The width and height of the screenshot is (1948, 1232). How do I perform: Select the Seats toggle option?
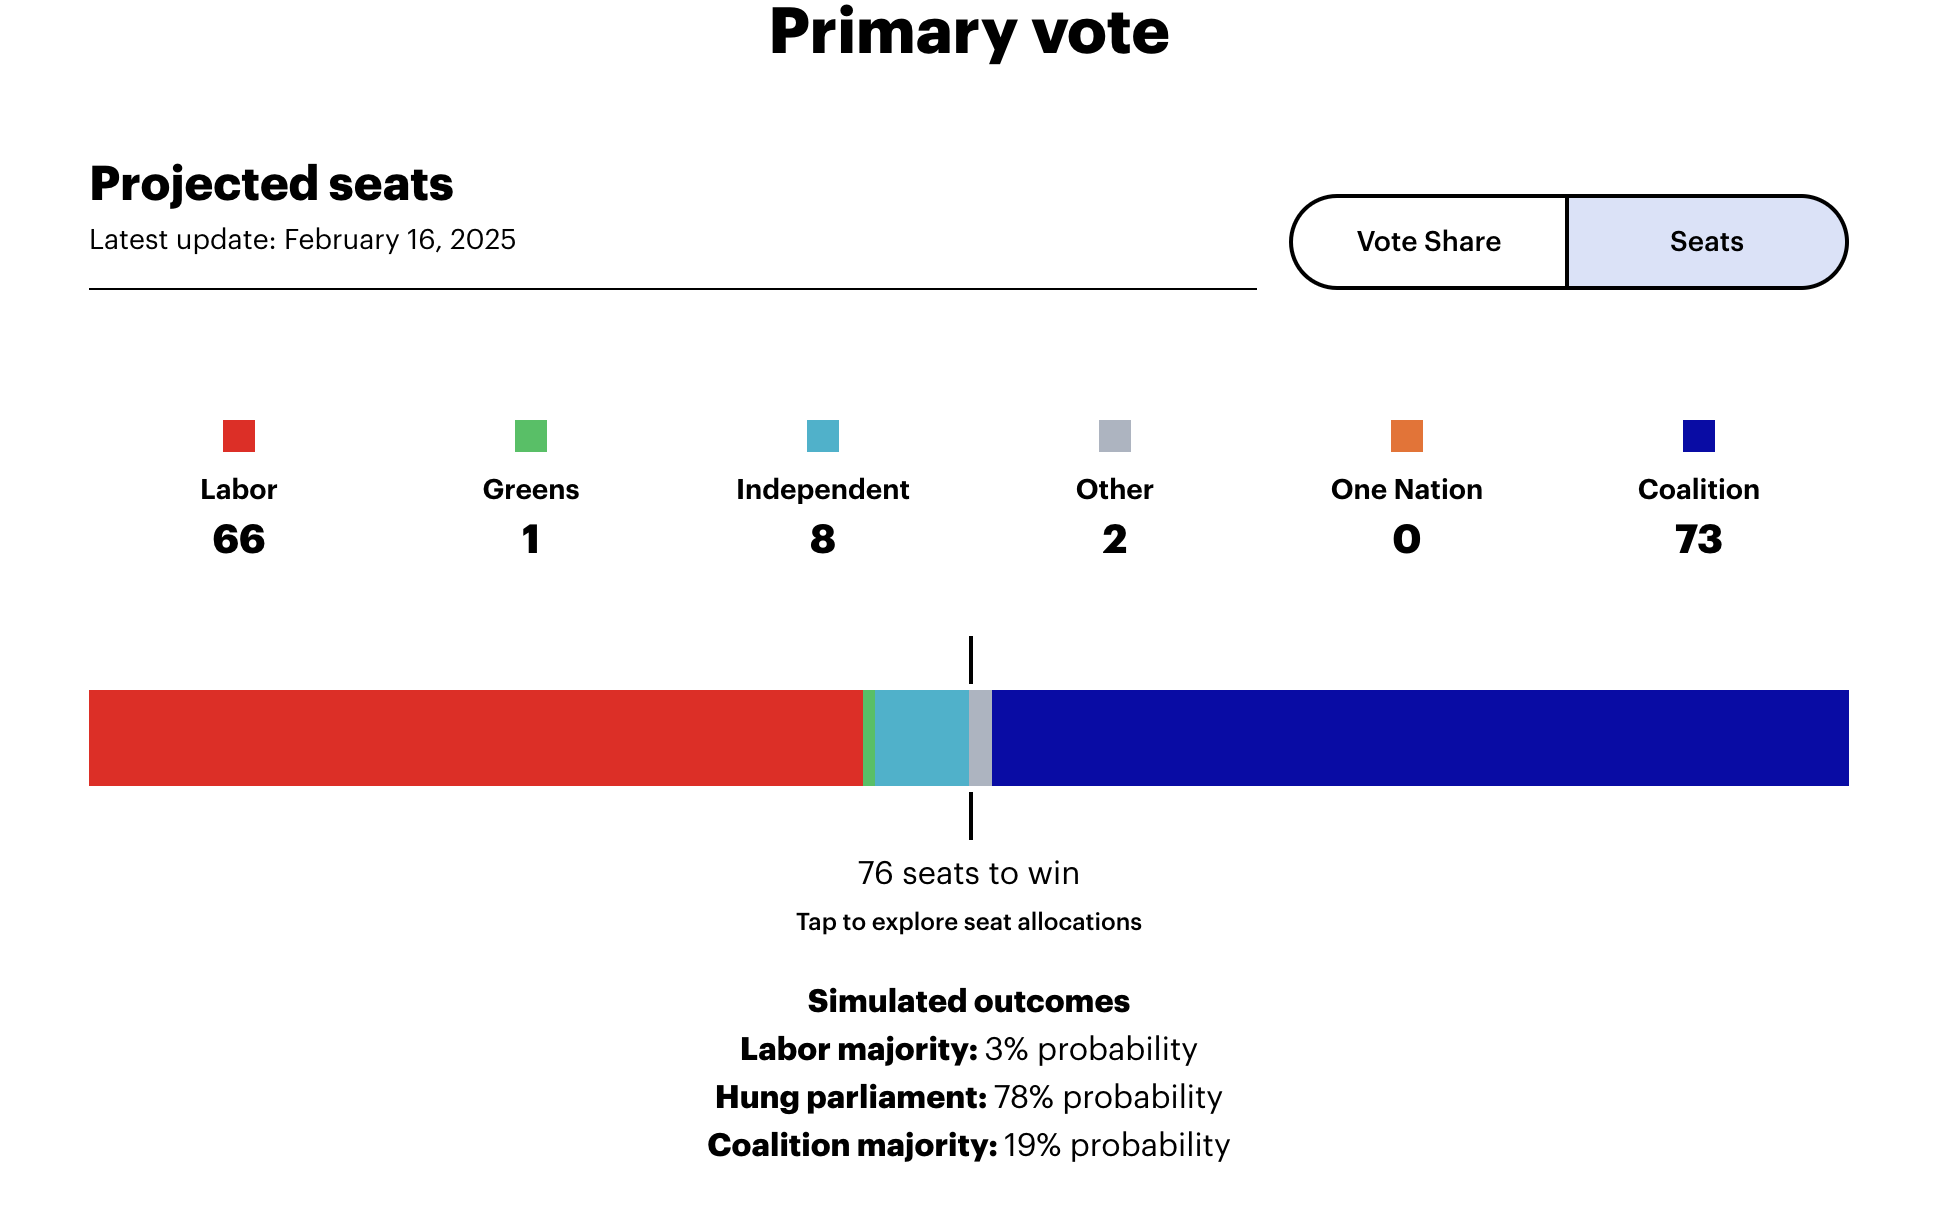pos(1706,242)
